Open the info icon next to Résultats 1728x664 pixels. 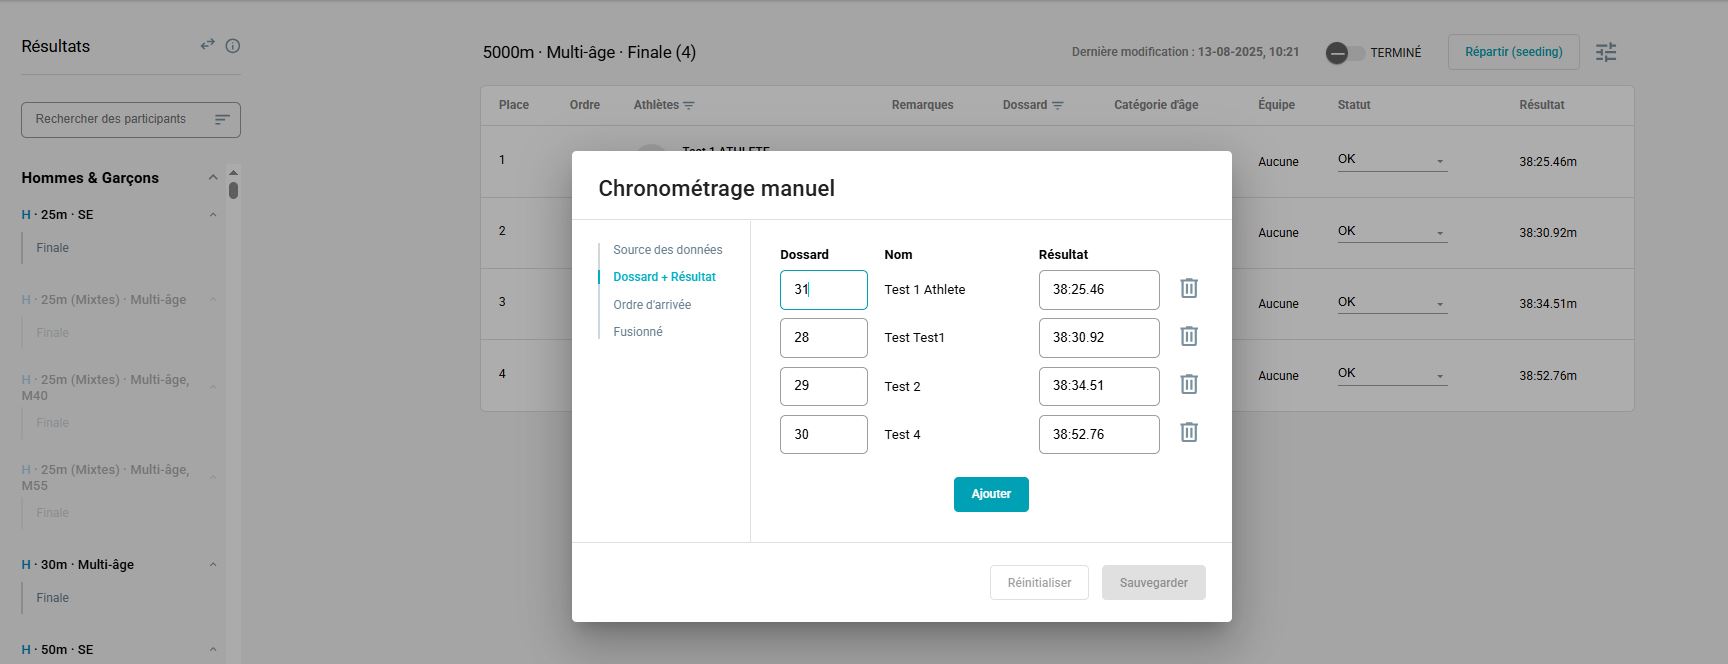233,46
